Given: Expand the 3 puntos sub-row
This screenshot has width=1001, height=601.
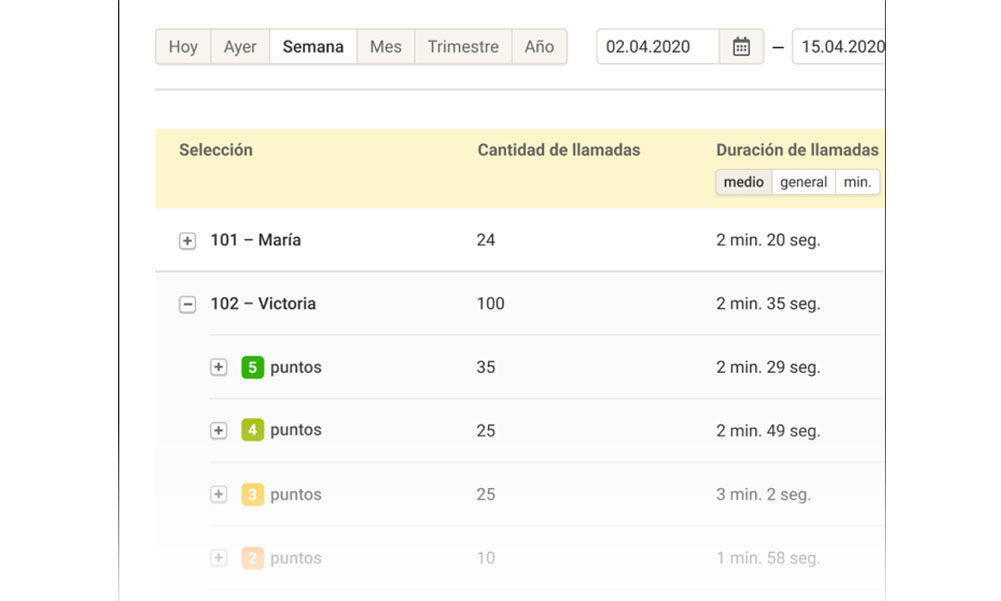Looking at the screenshot, I should click(x=219, y=494).
